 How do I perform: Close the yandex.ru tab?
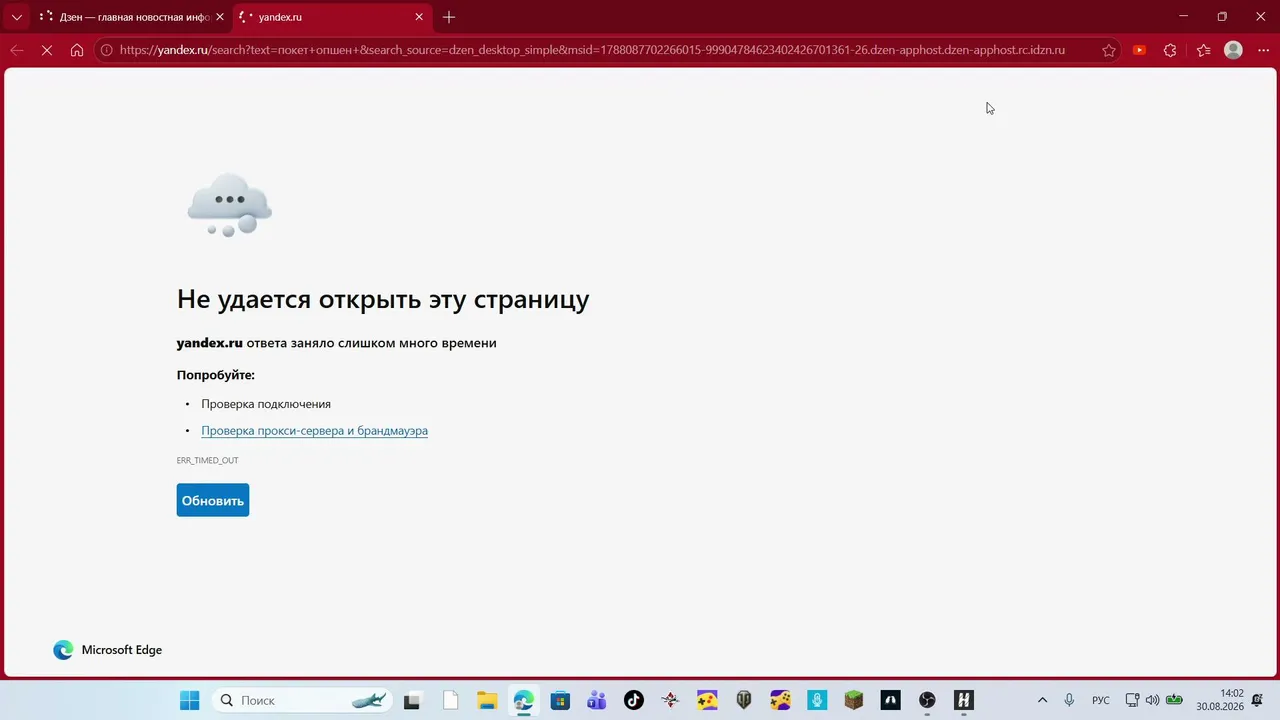419,17
